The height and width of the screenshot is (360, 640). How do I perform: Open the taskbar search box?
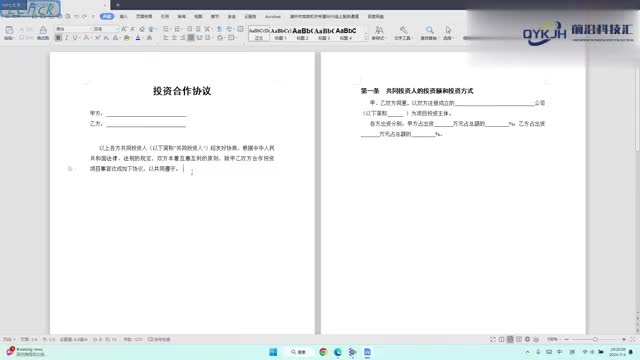point(298,352)
